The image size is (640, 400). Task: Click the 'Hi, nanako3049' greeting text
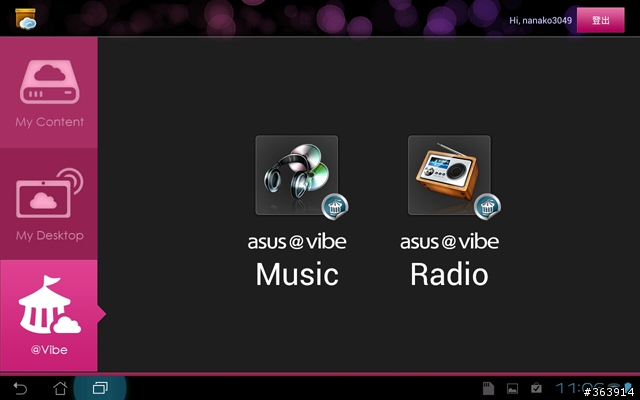click(540, 20)
